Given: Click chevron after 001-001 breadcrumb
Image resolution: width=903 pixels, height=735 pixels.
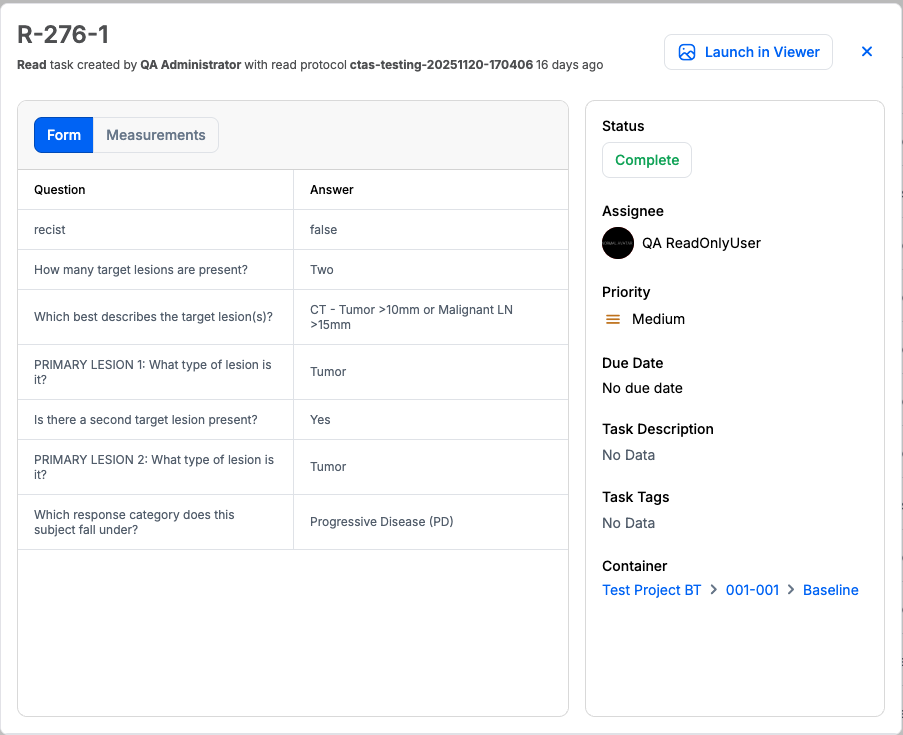Looking at the screenshot, I should 791,590.
